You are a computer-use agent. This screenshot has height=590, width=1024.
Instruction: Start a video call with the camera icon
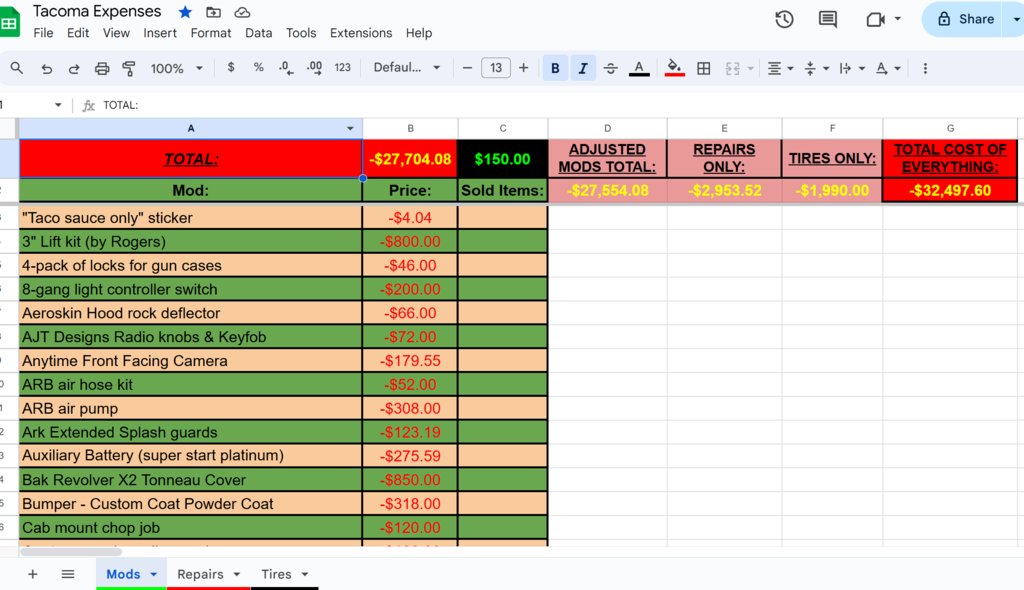(875, 19)
